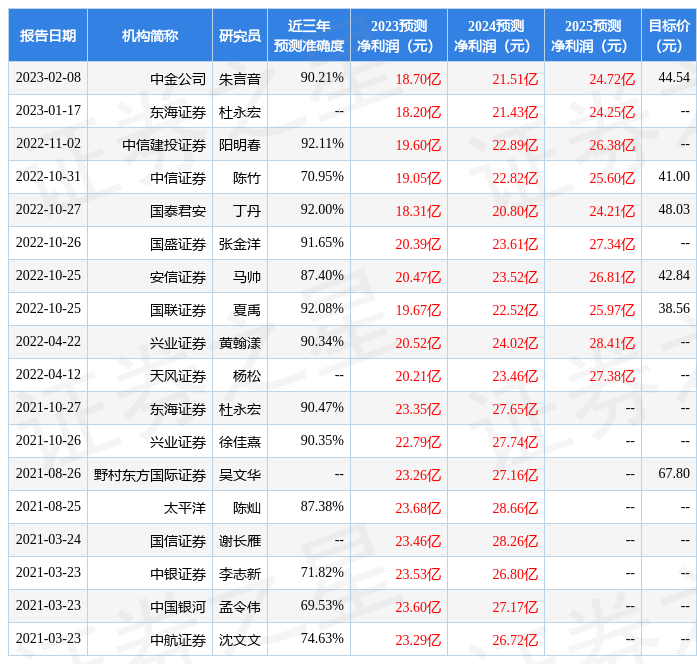
Task: Select researcher name 丁丹
Action: [x=247, y=211]
